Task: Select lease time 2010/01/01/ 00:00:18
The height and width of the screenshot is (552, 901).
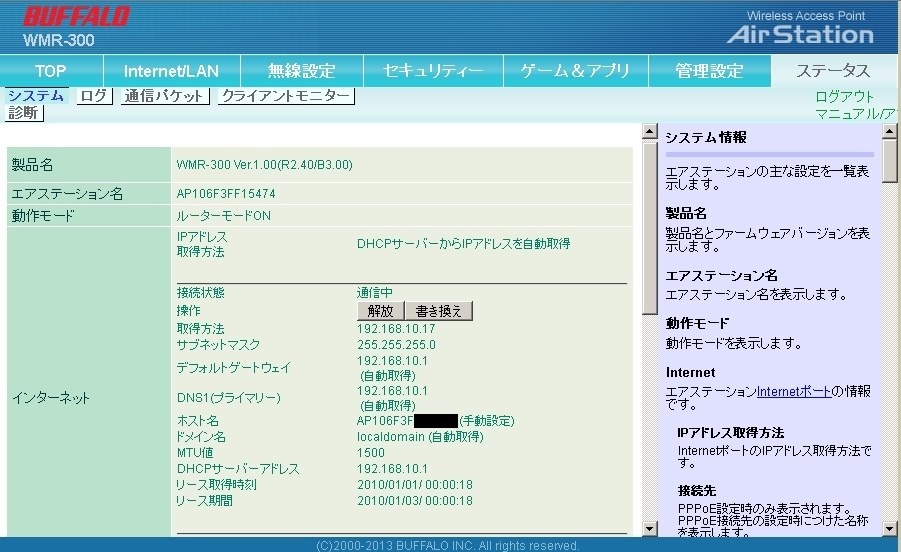Action: [414, 485]
